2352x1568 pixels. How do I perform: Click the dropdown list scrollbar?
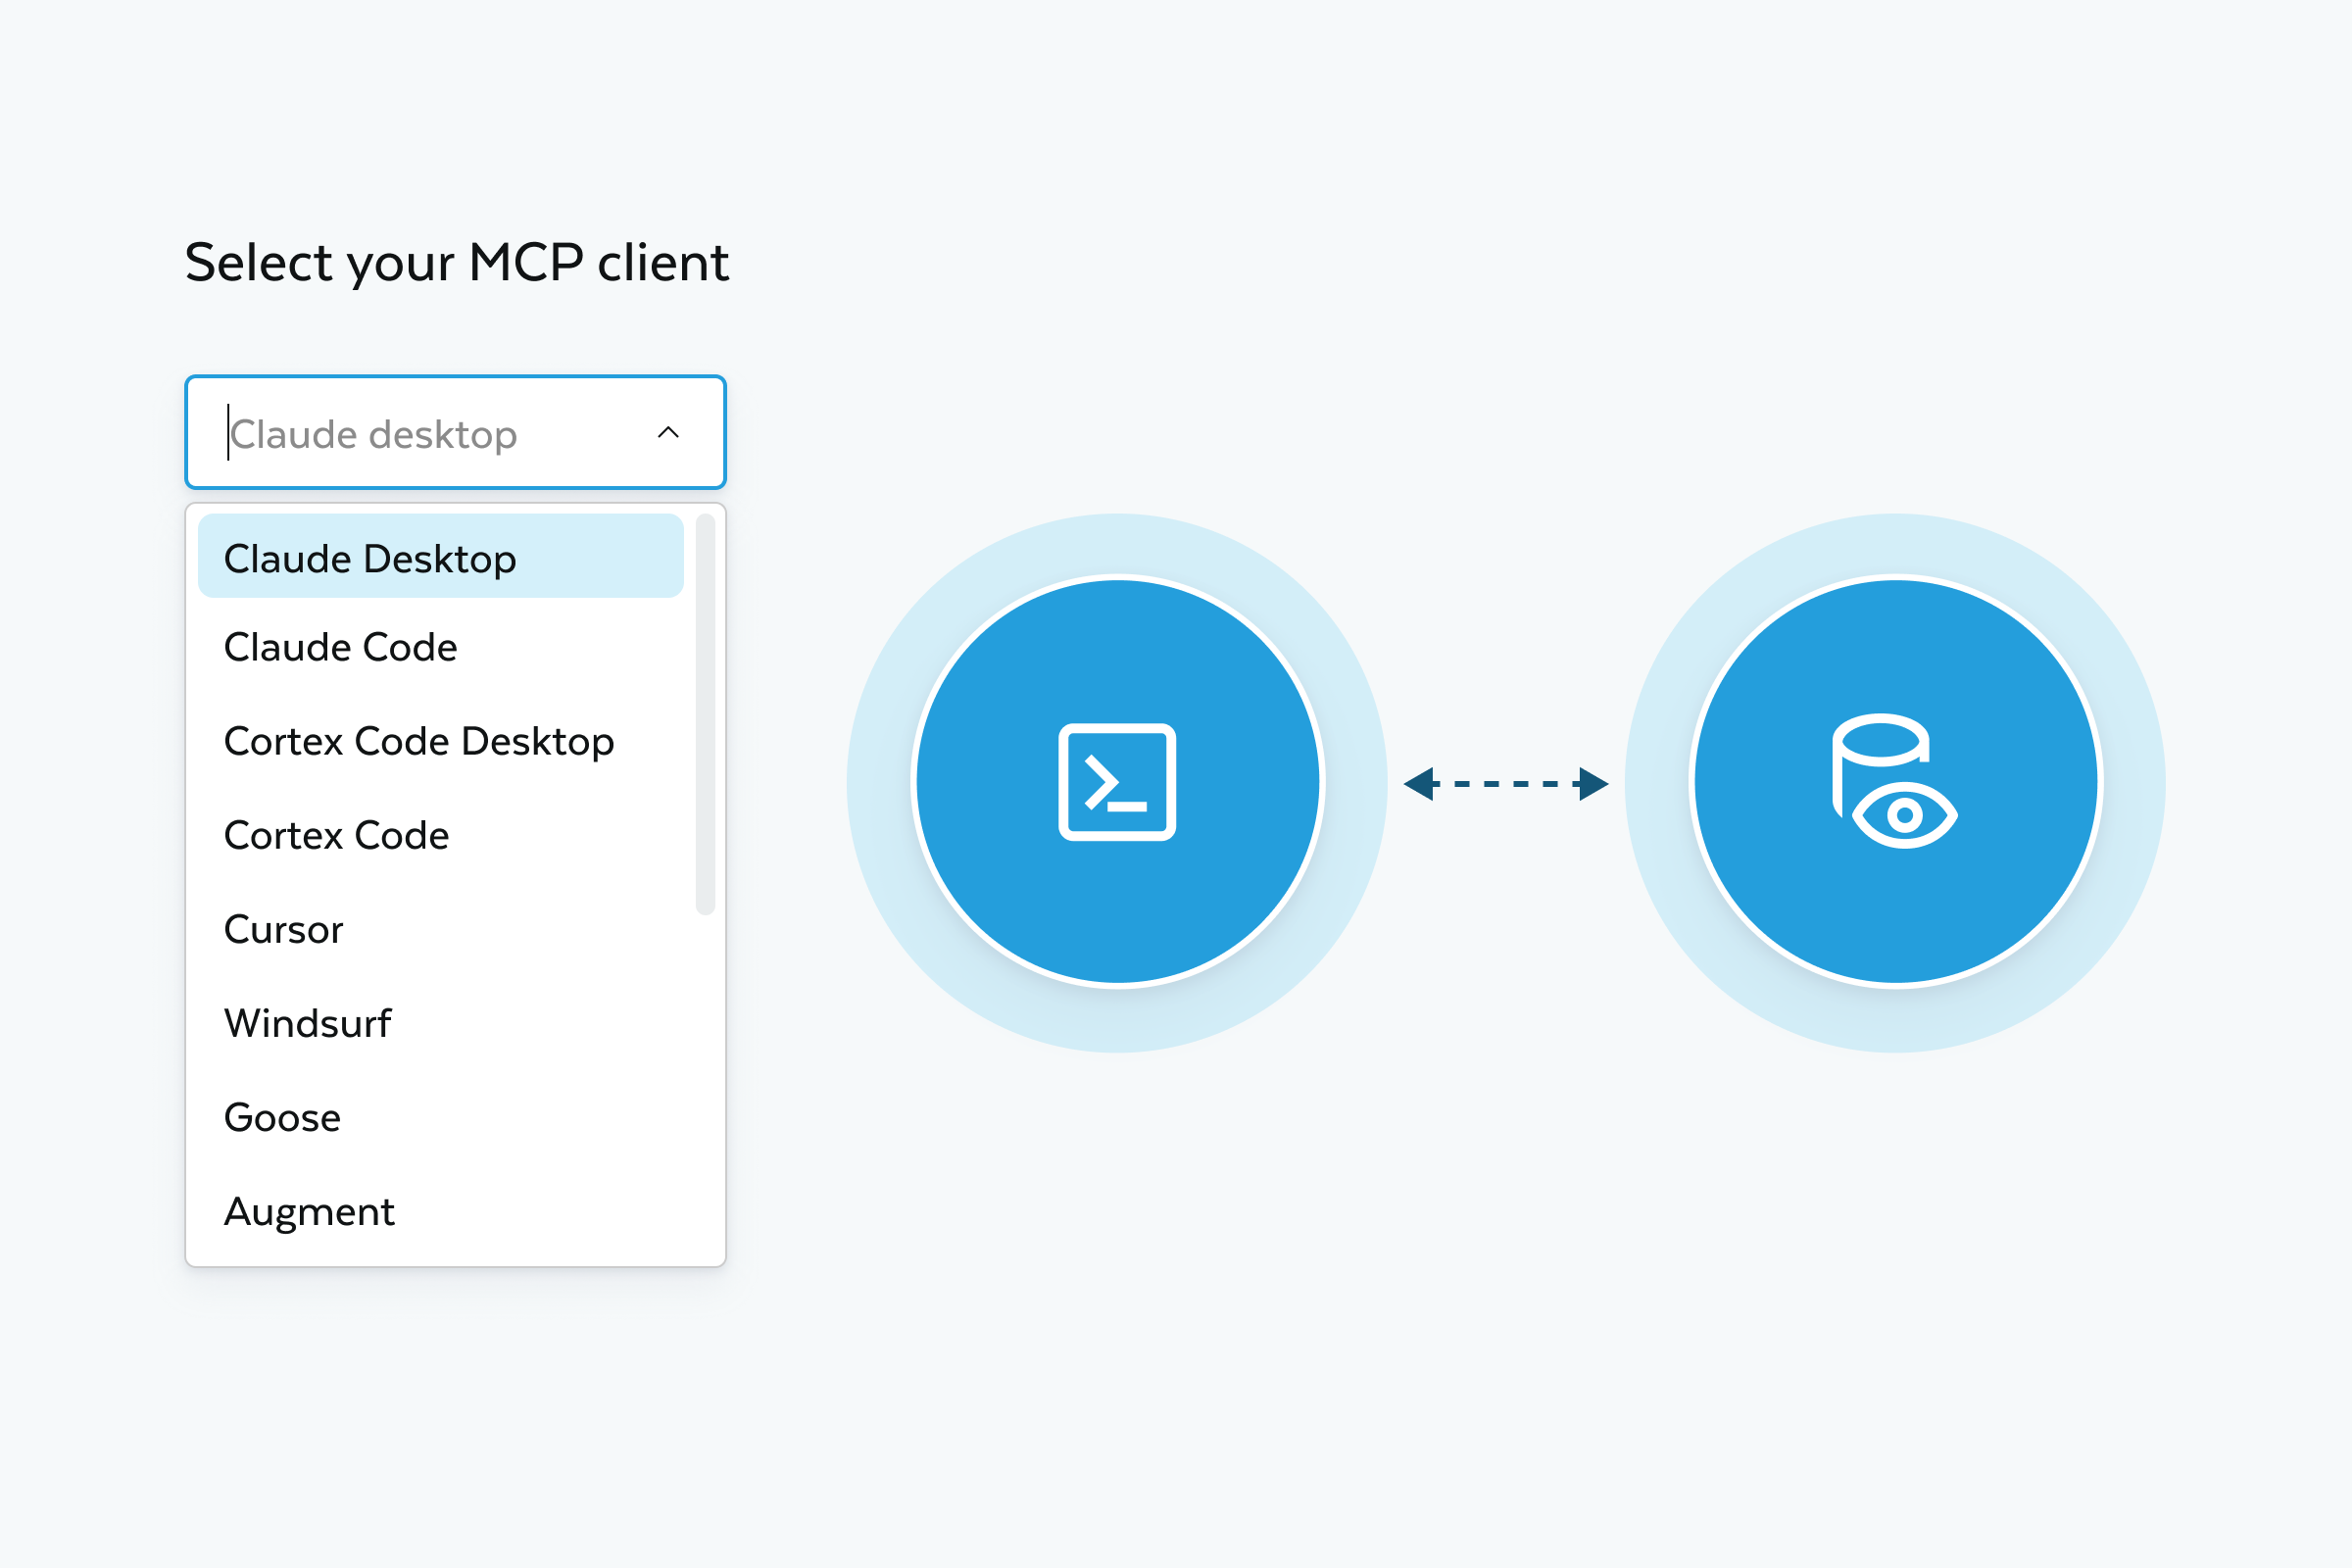(x=705, y=714)
